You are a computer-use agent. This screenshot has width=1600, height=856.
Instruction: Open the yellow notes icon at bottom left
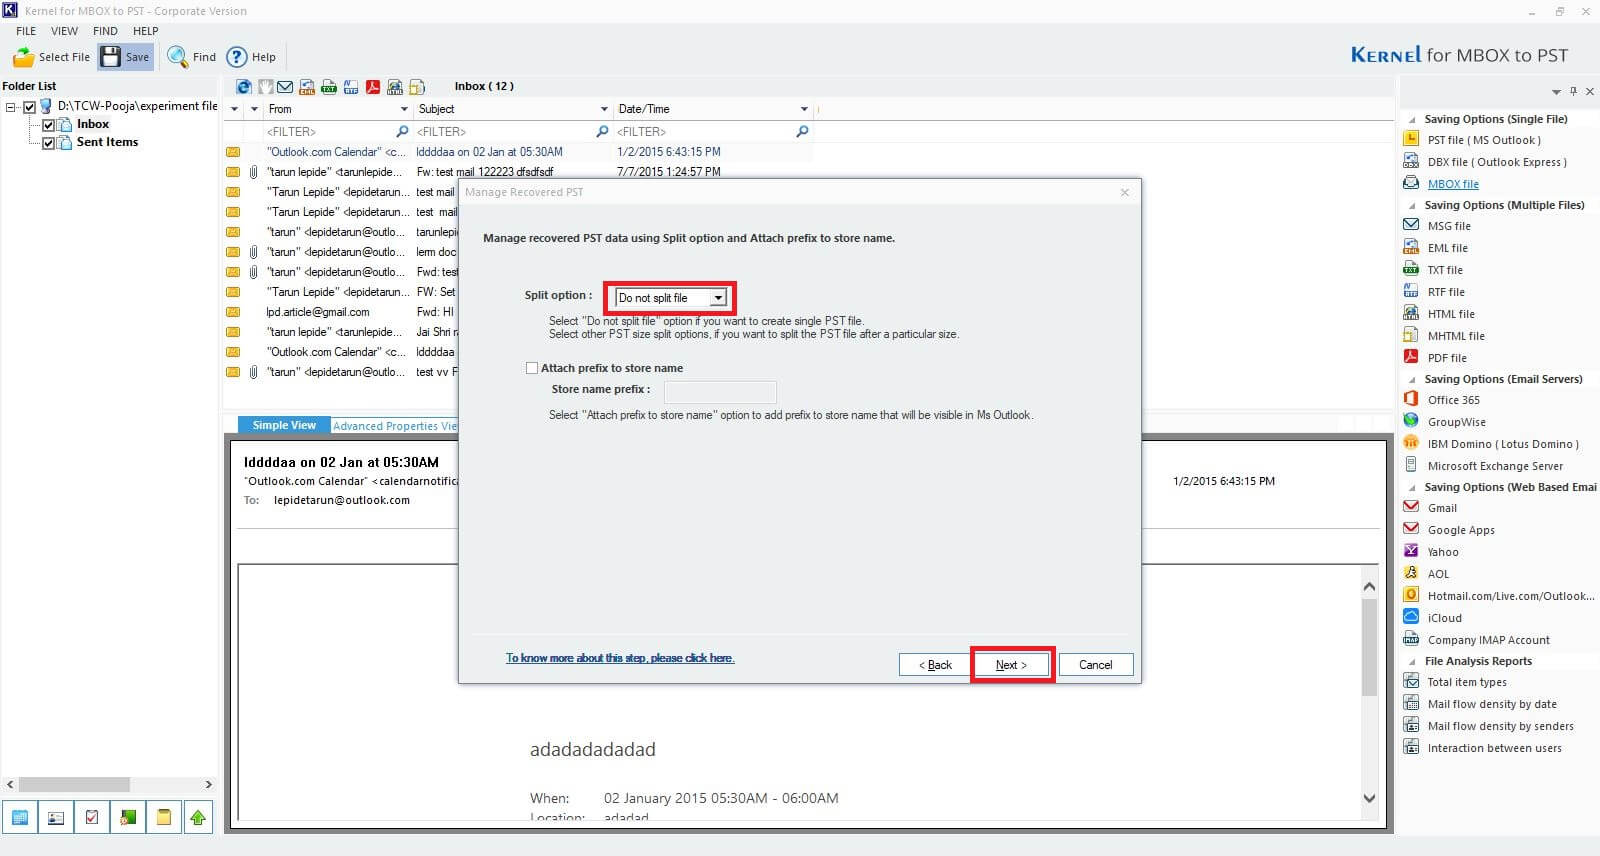pyautogui.click(x=163, y=817)
